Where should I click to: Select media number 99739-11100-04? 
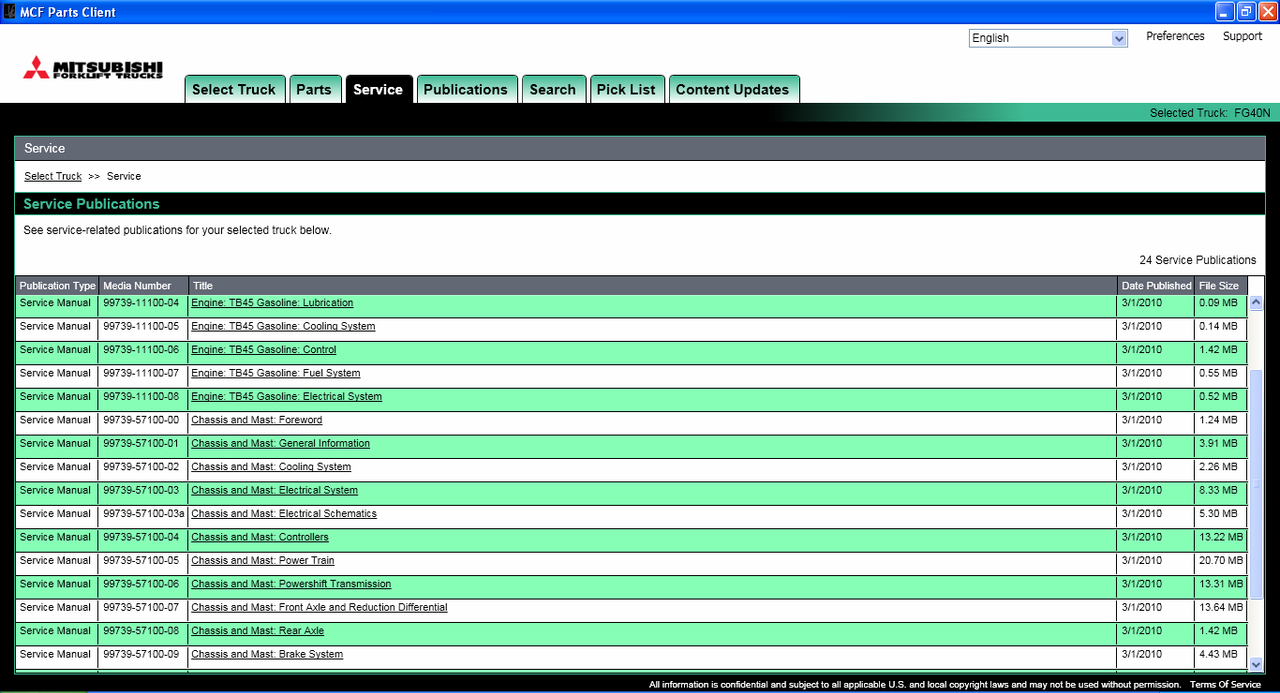coord(143,303)
